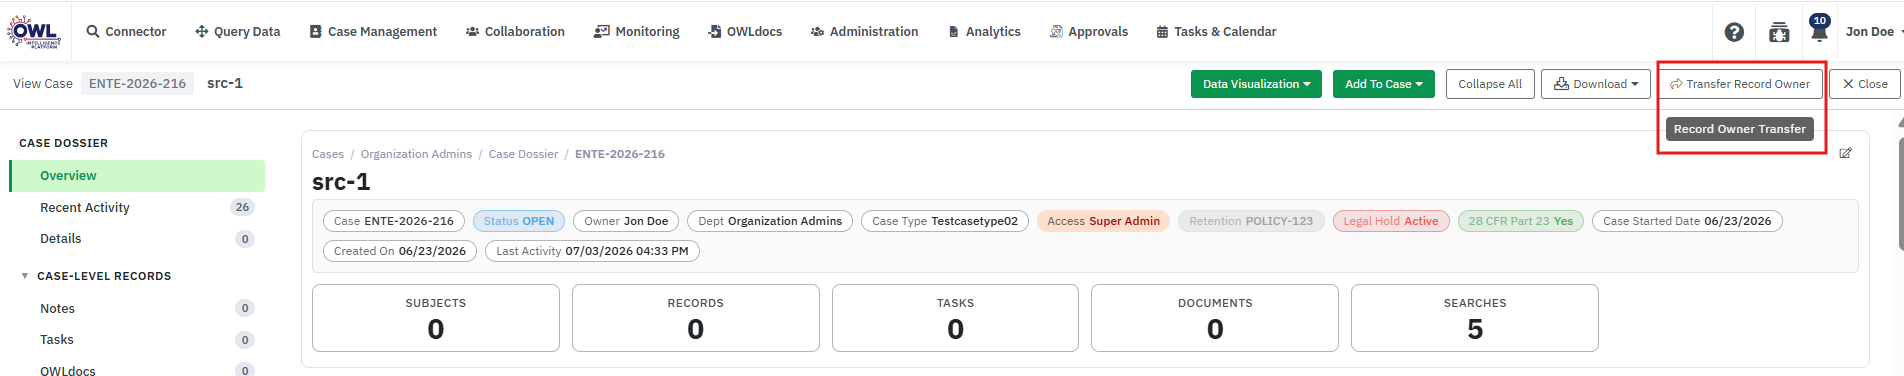Click the OWL Intelligence Platform logo
1904x376 pixels.
pyautogui.click(x=35, y=32)
